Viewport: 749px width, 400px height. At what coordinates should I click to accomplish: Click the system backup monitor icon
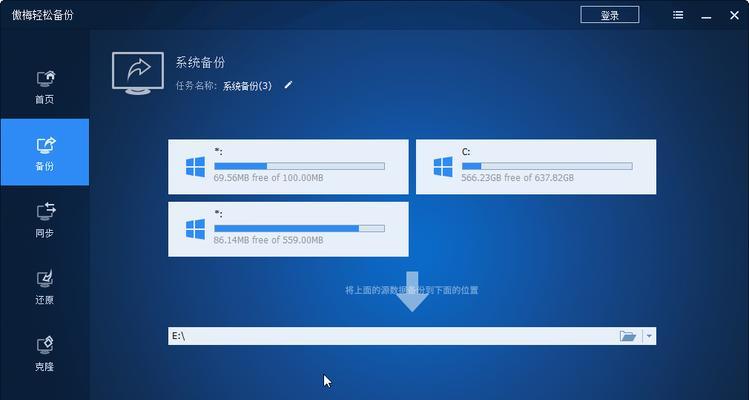point(138,73)
